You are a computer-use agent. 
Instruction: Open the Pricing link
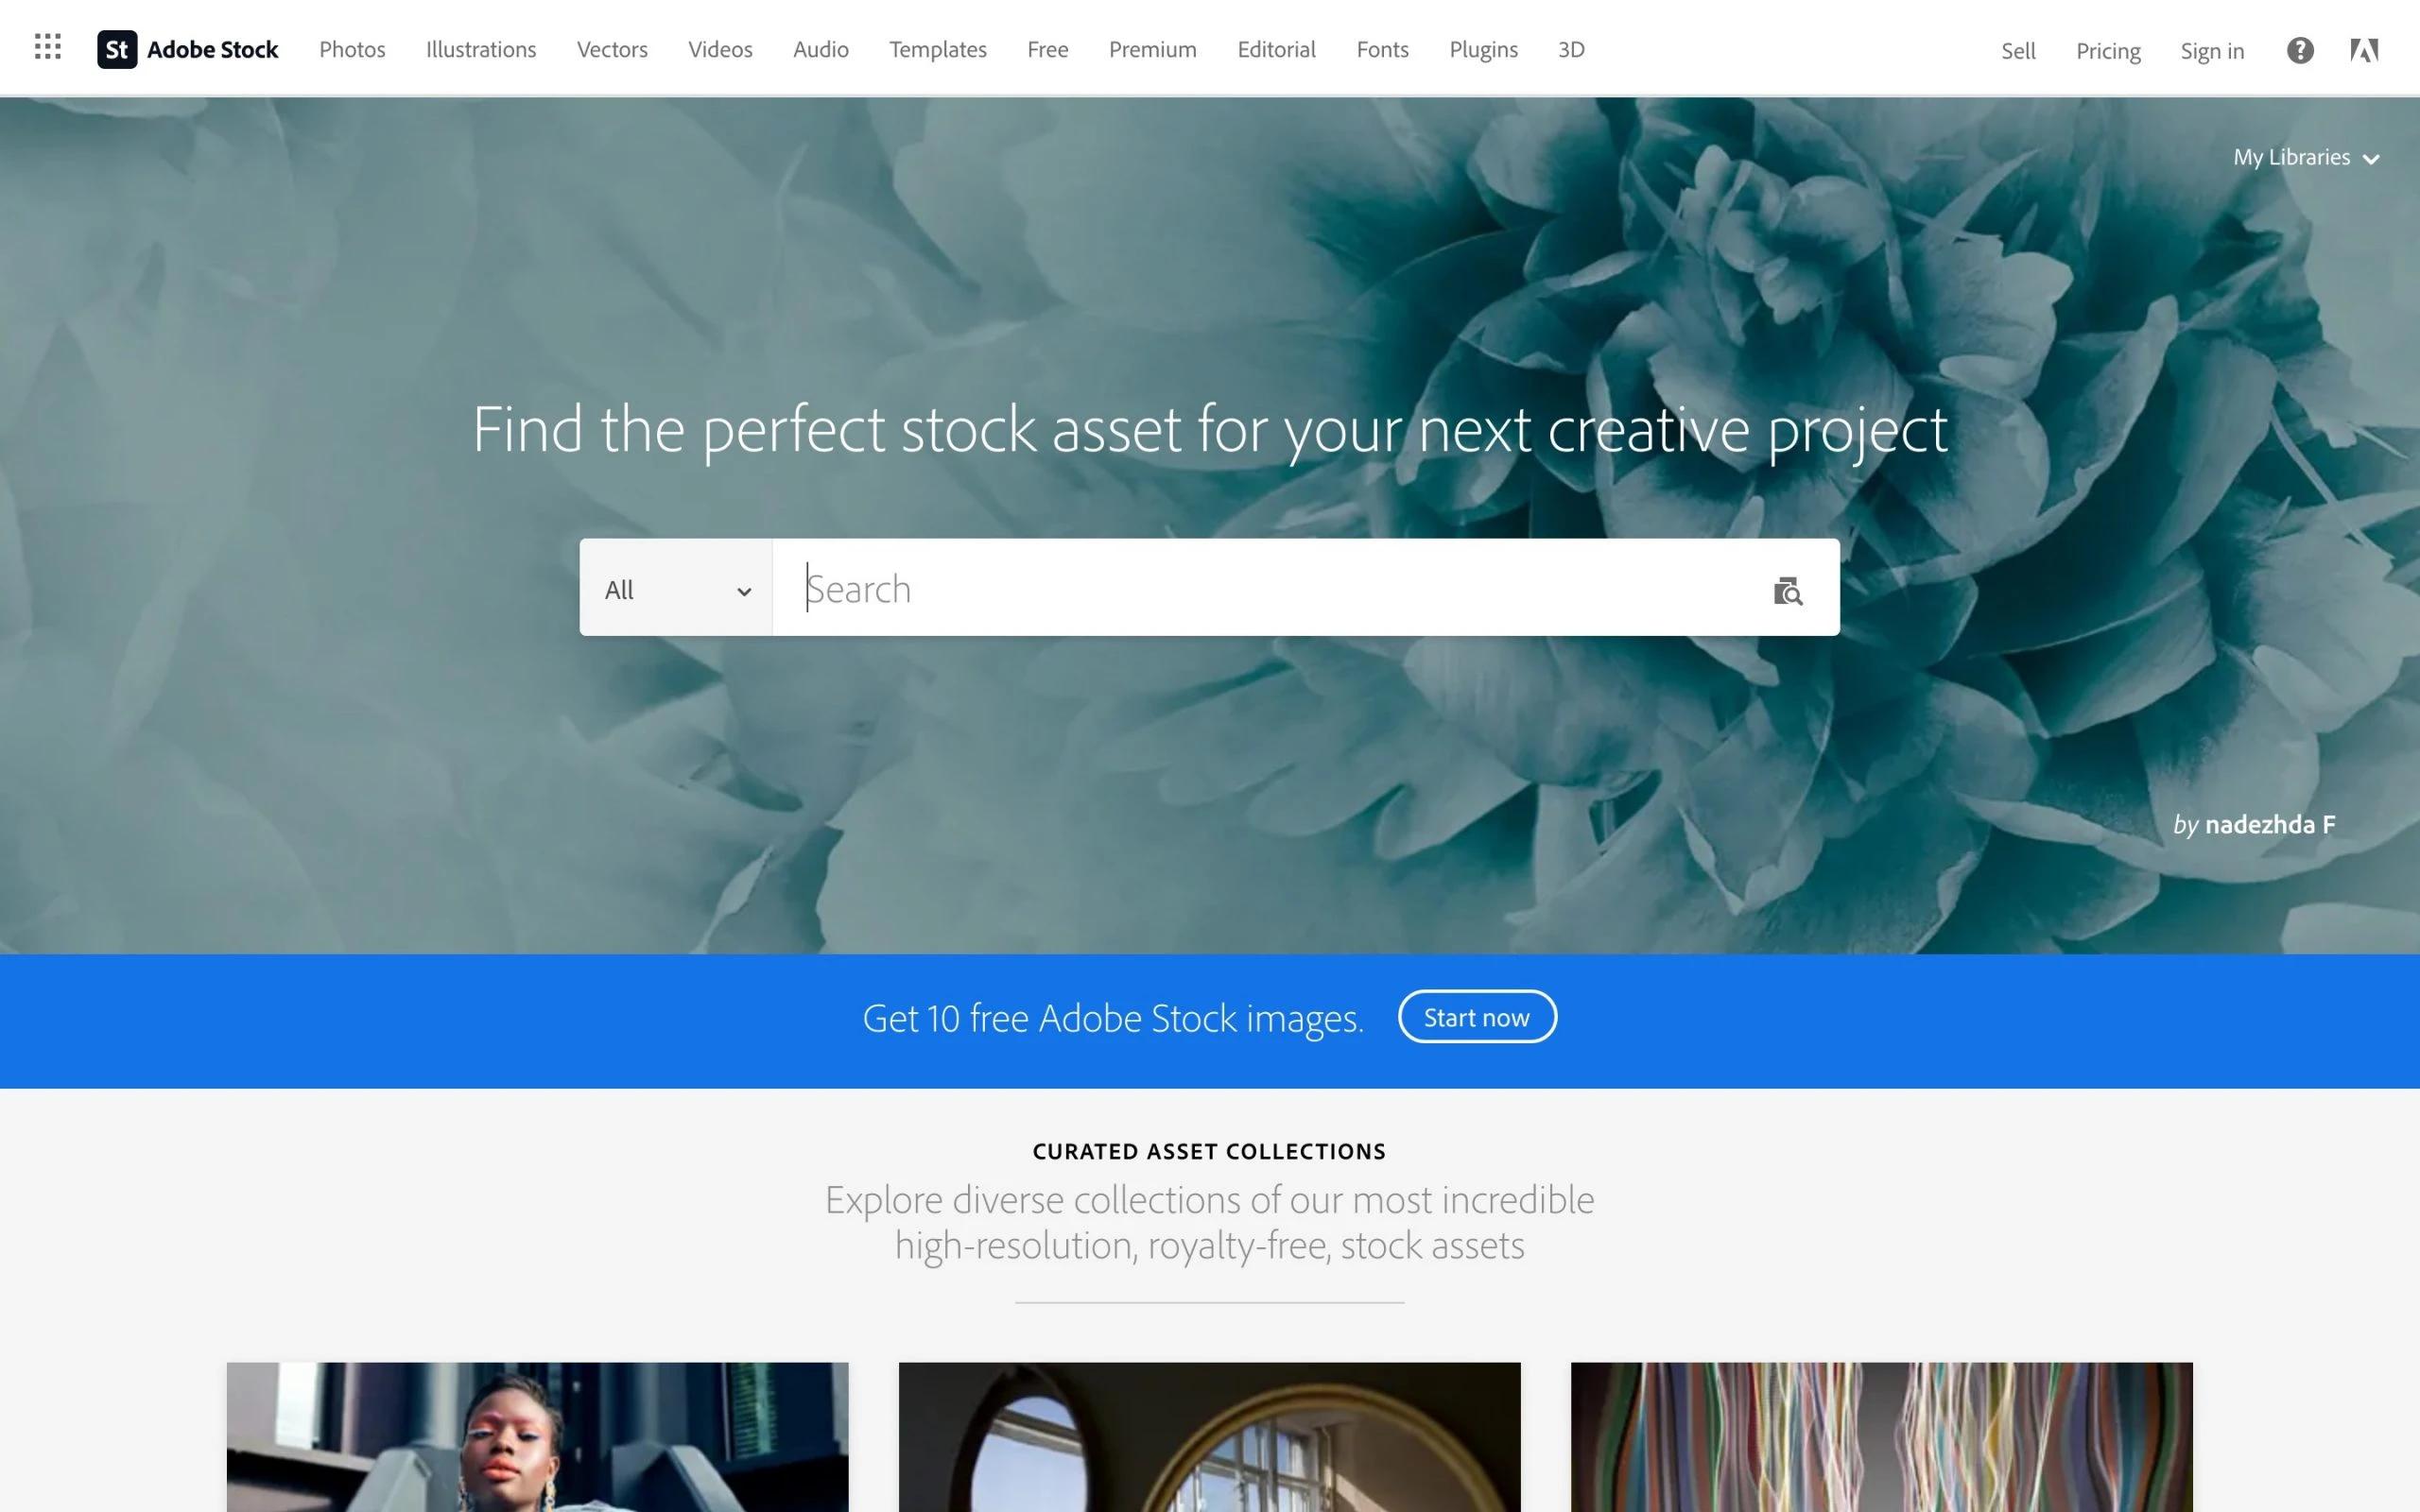[x=2108, y=51]
